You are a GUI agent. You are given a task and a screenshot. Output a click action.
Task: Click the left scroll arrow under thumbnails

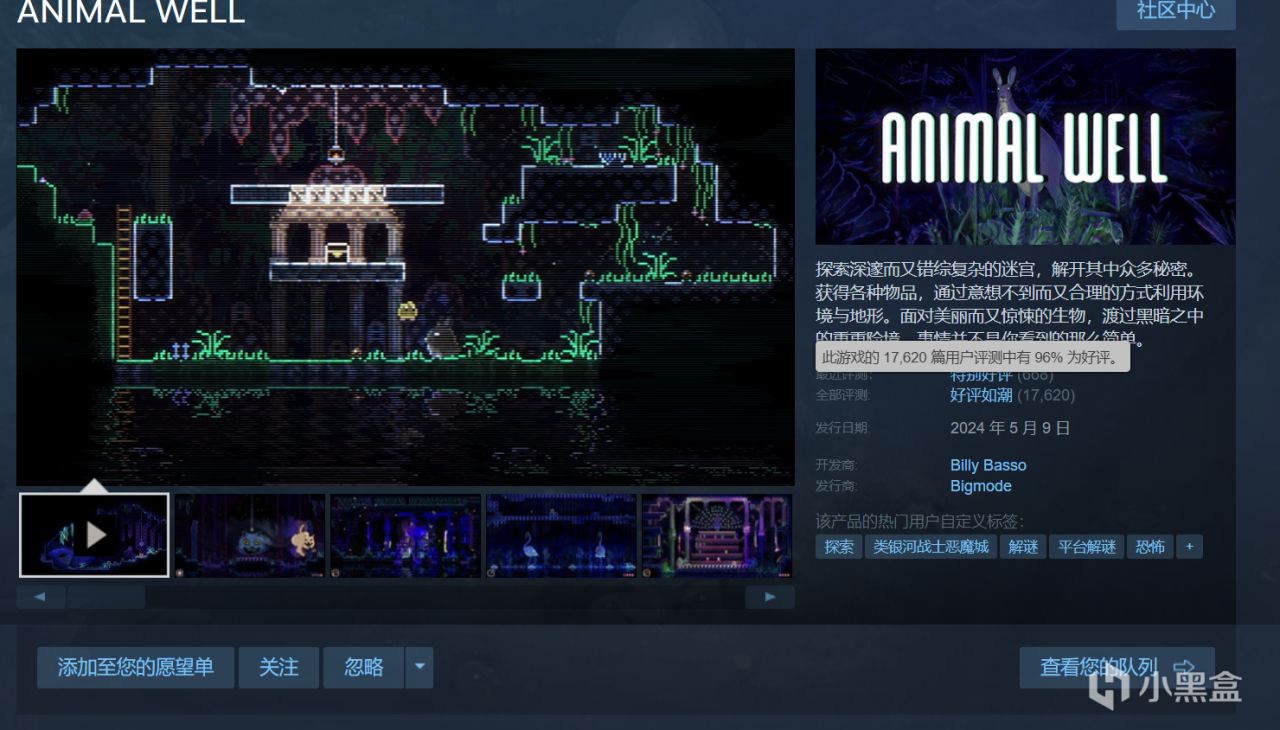click(41, 597)
